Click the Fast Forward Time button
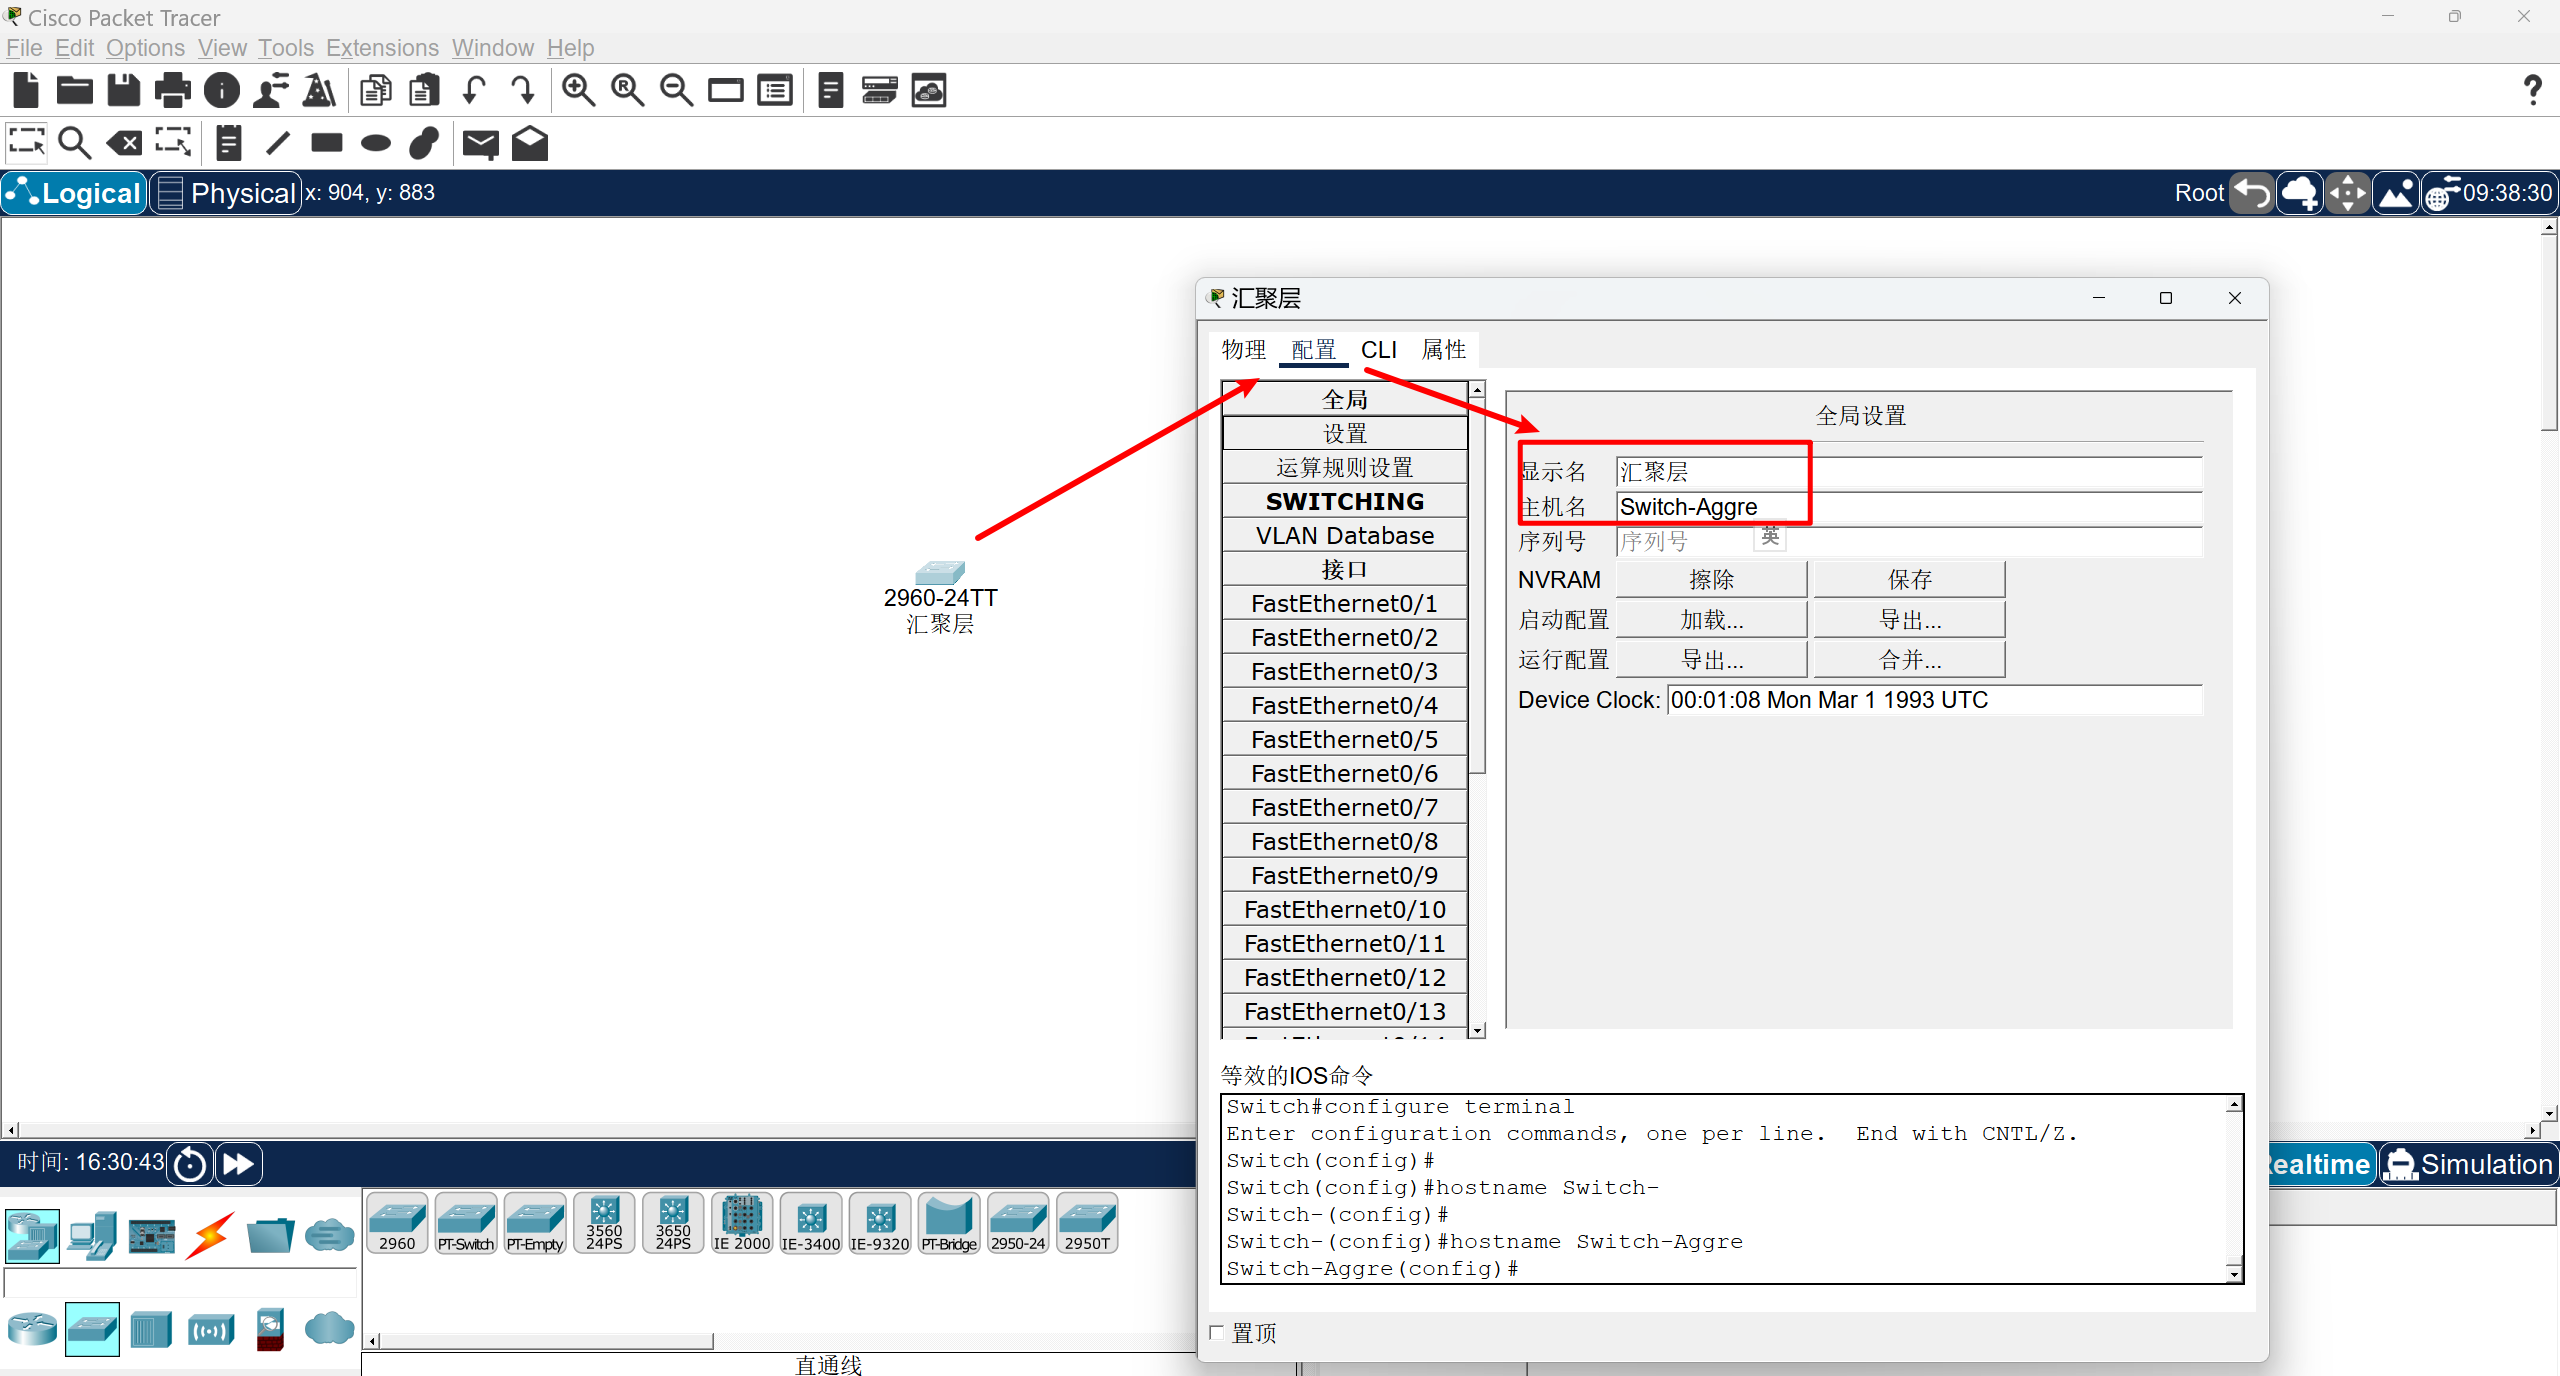The height and width of the screenshot is (1376, 2560). (x=239, y=1164)
